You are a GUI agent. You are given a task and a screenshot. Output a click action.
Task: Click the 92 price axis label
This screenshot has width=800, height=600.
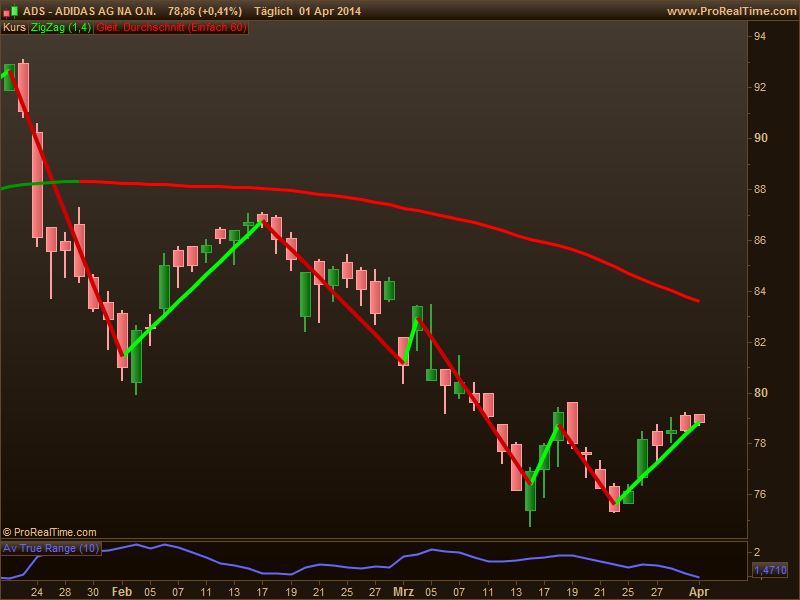tap(760, 87)
